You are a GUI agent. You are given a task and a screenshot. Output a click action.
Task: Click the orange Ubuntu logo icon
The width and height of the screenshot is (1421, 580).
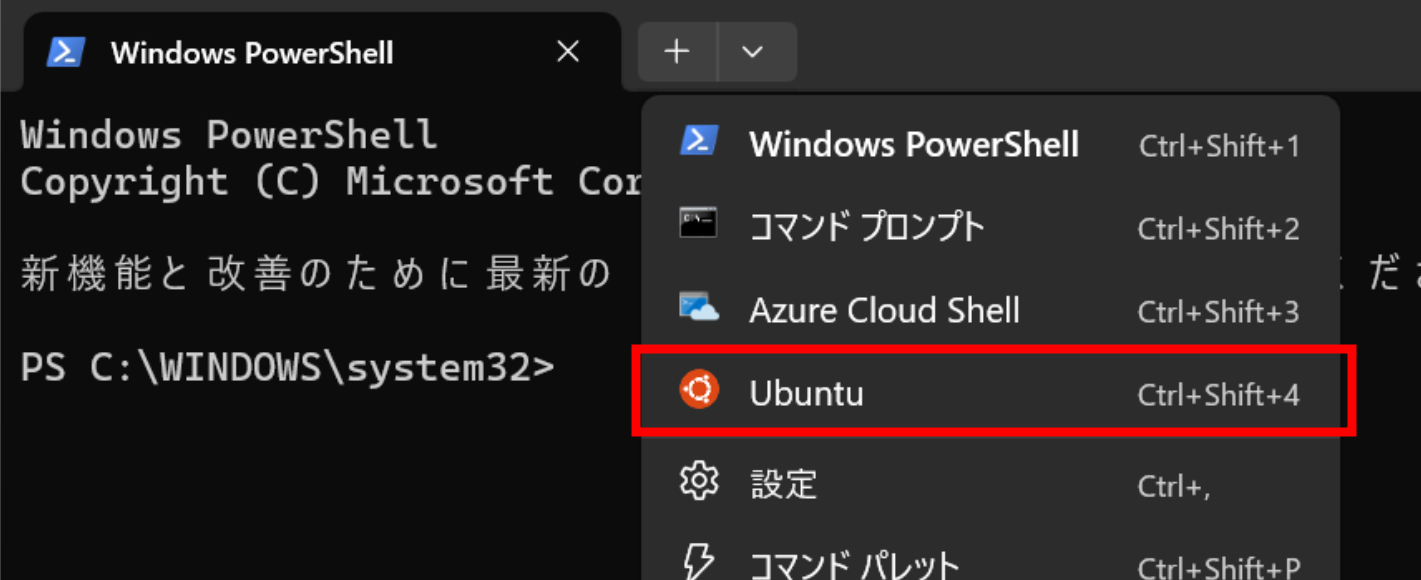tap(699, 391)
